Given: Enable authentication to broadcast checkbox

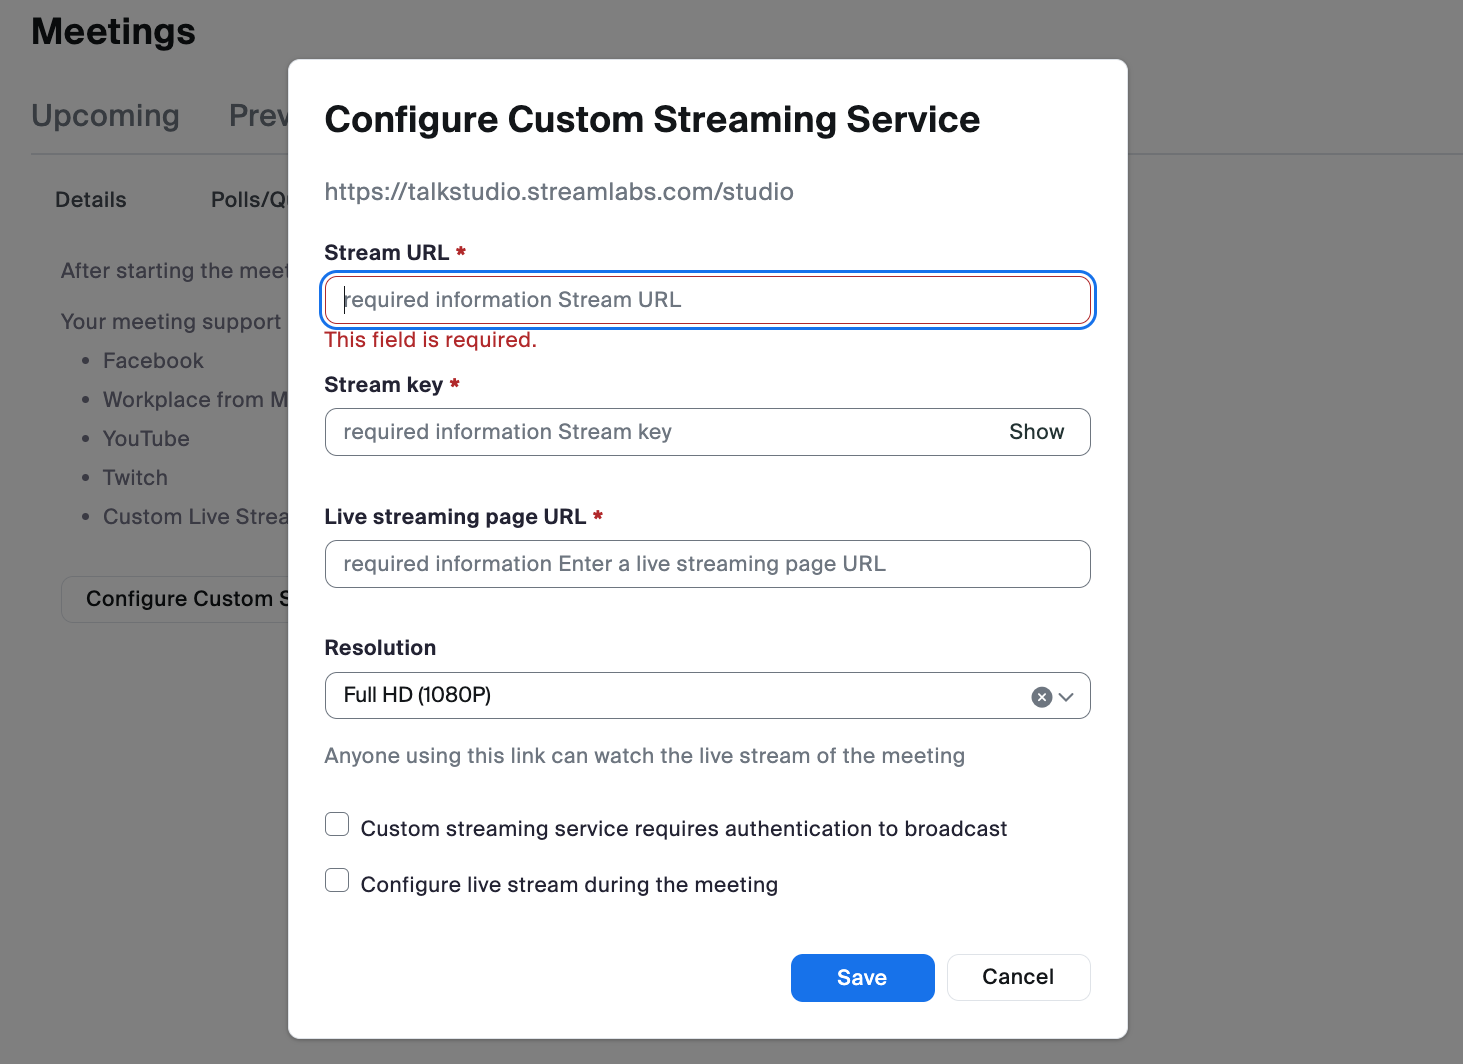Looking at the screenshot, I should click(x=337, y=824).
